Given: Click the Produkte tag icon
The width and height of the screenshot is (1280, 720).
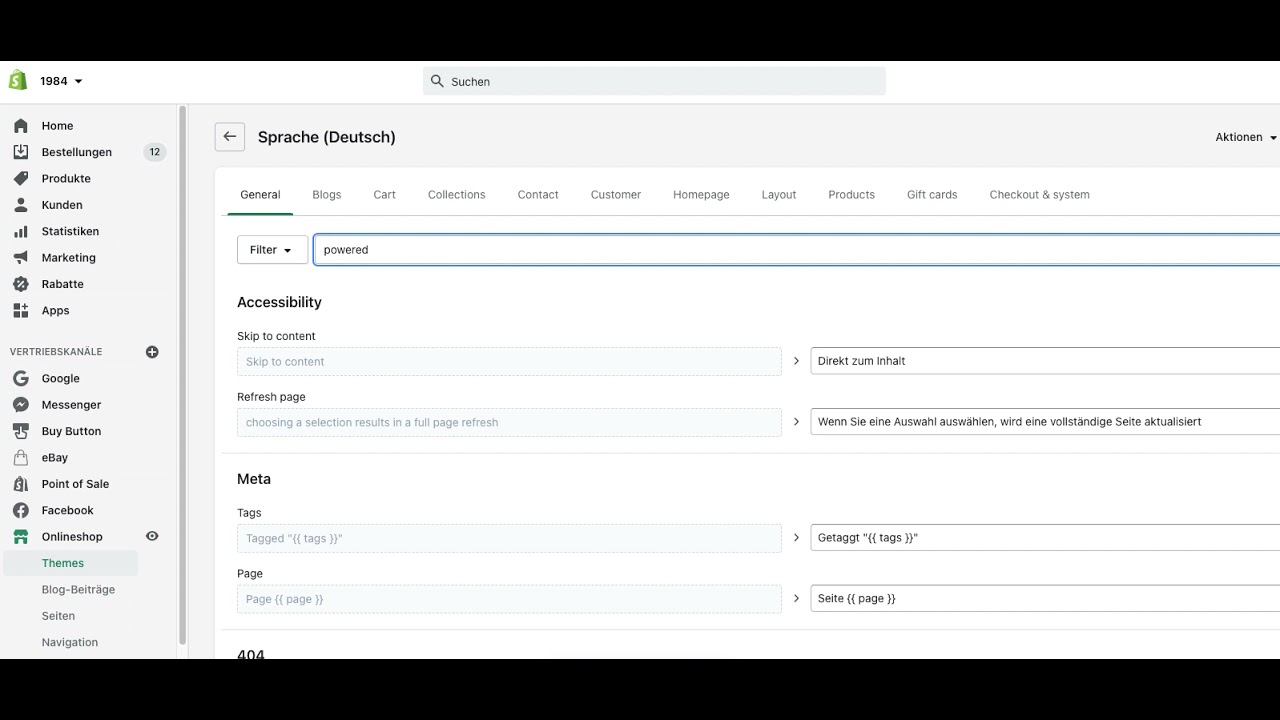Looking at the screenshot, I should coord(21,178).
